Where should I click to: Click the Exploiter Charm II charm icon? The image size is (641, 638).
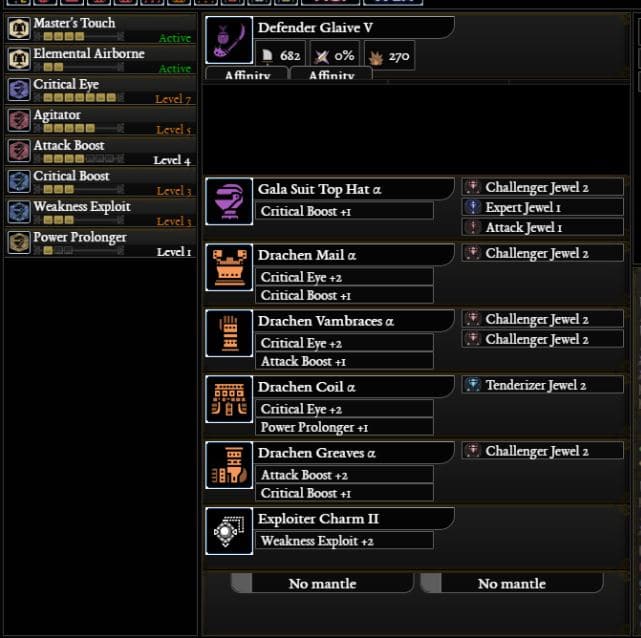coord(229,531)
